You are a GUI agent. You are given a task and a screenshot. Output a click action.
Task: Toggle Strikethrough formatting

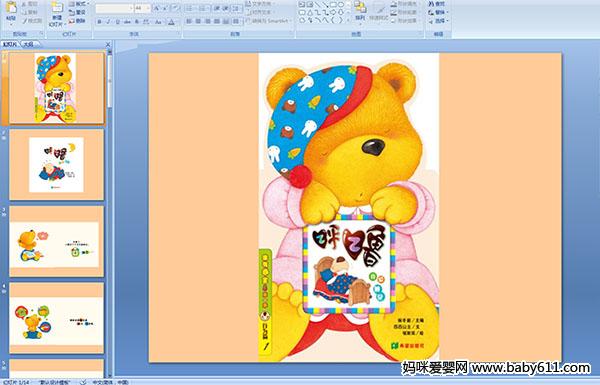127,22
